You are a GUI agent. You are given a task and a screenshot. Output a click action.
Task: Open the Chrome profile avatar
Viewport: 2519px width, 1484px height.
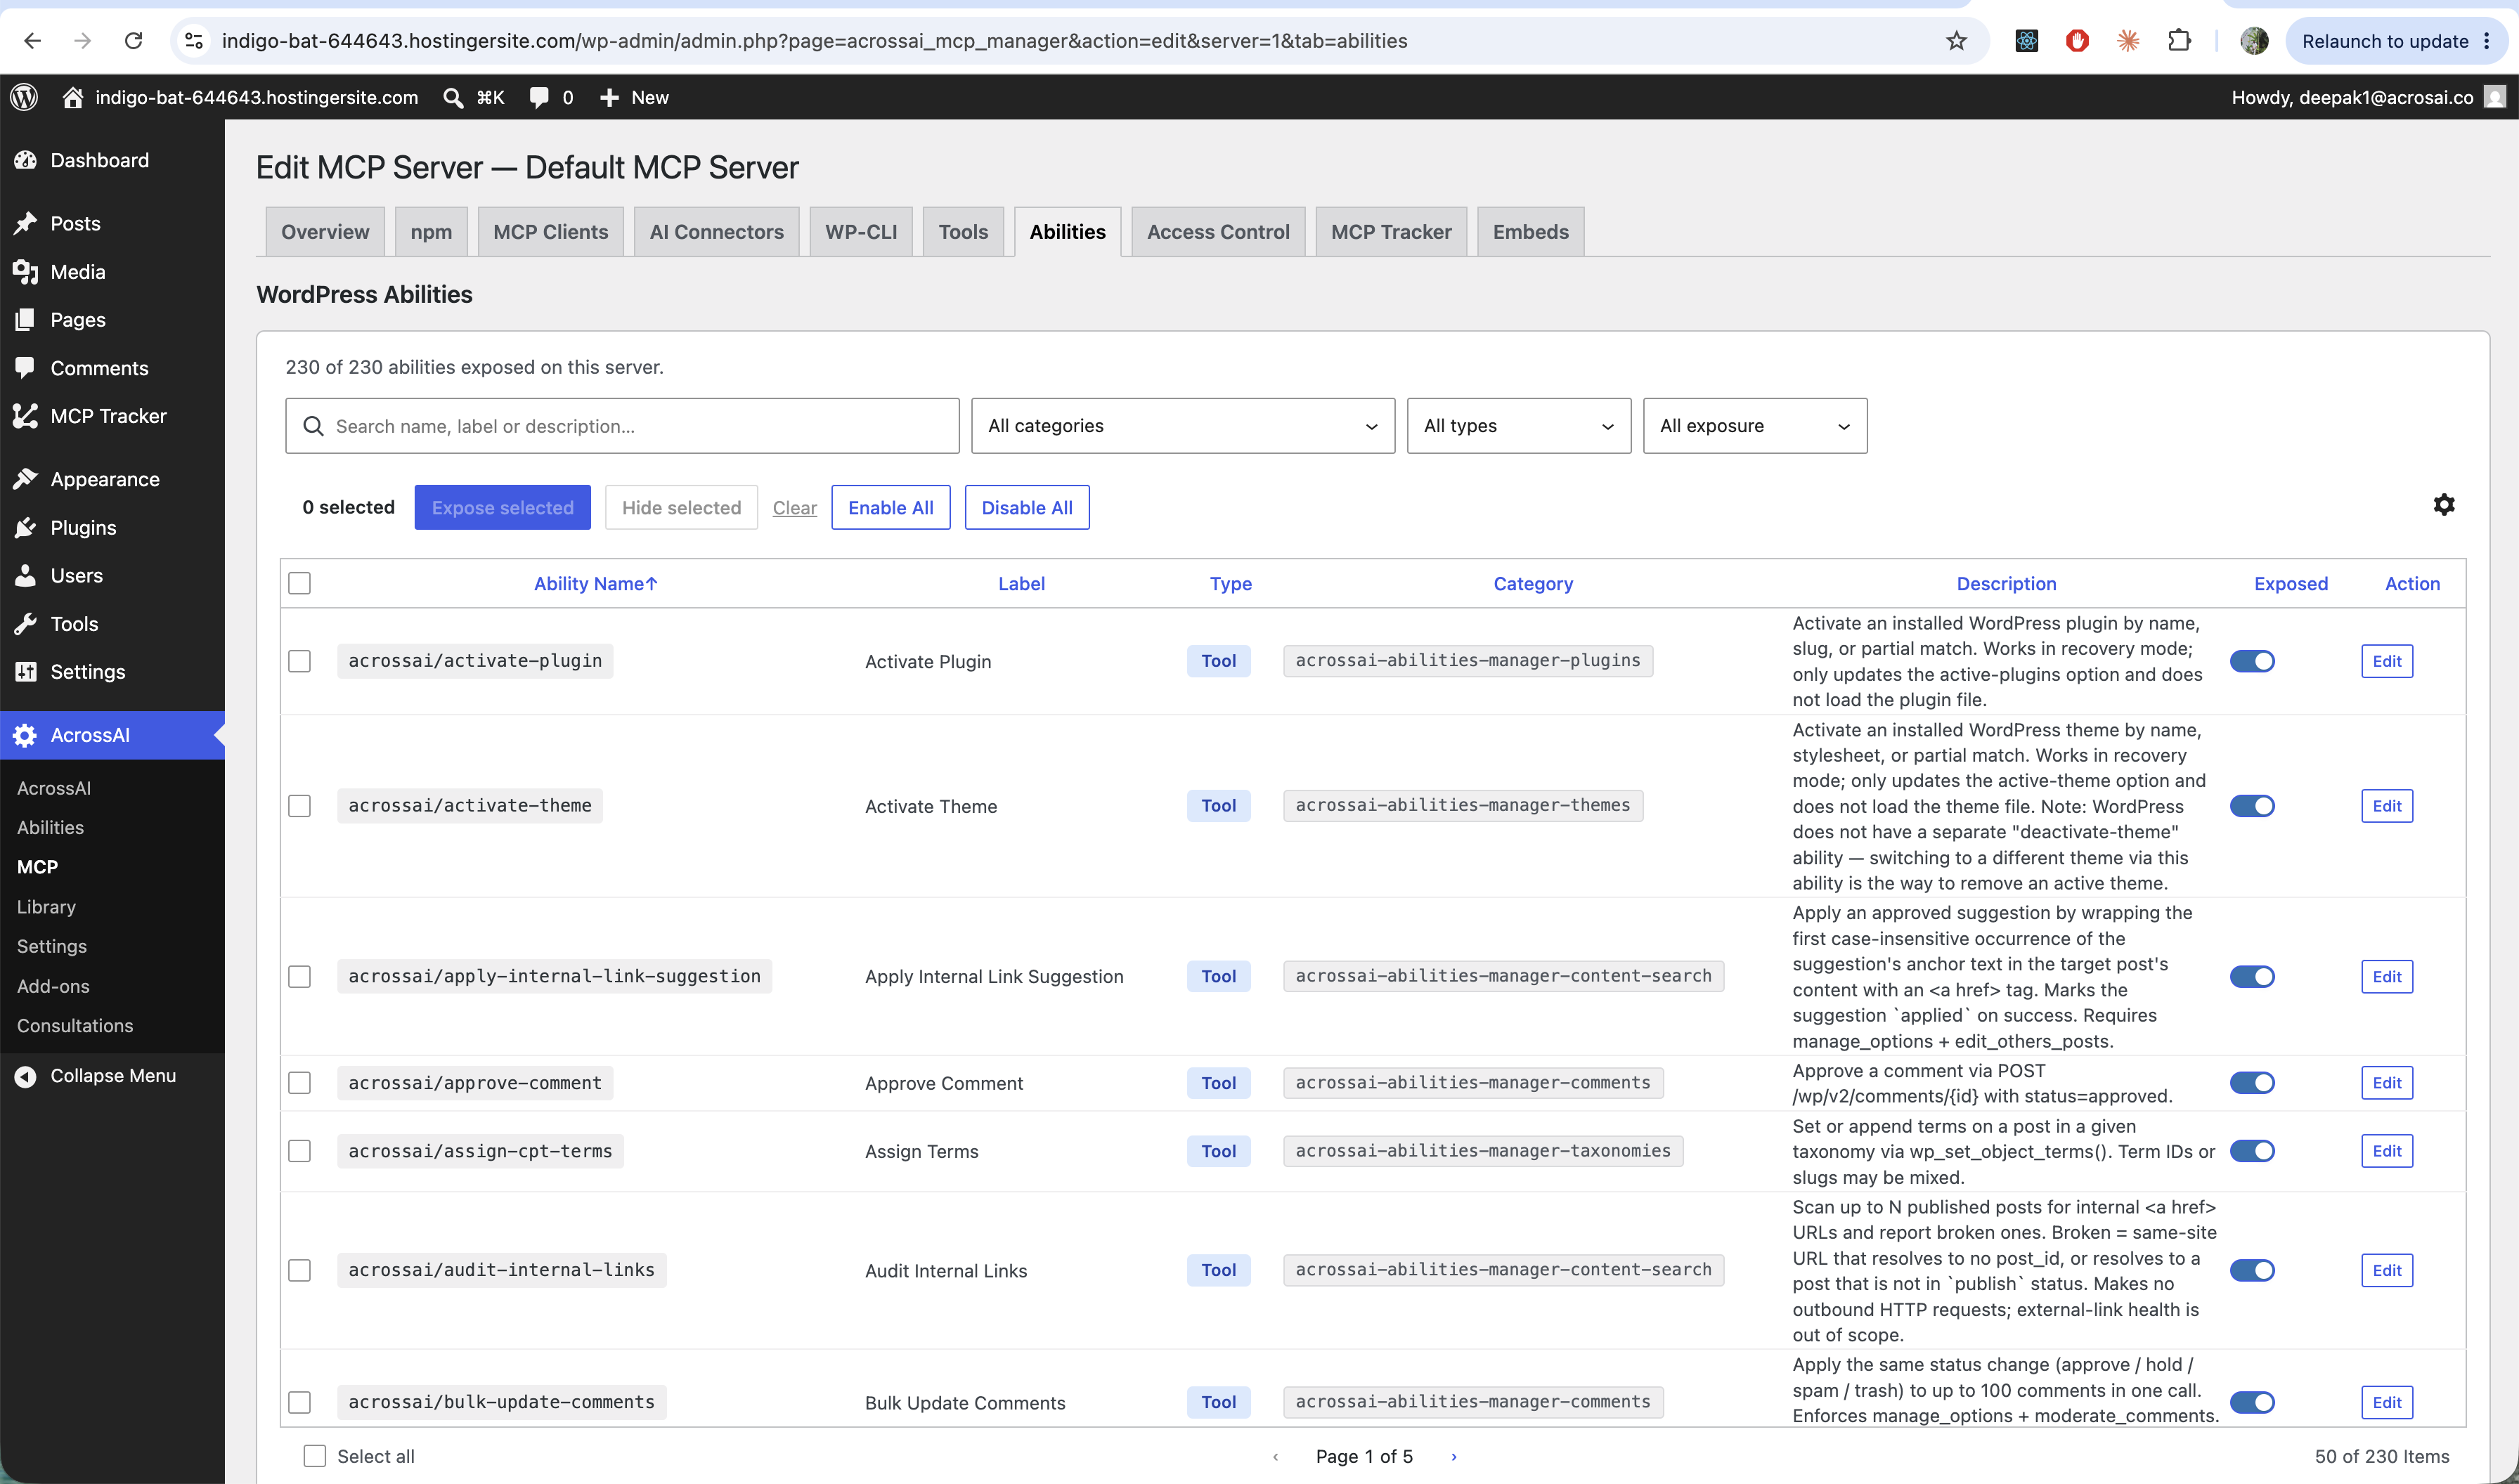[2254, 41]
